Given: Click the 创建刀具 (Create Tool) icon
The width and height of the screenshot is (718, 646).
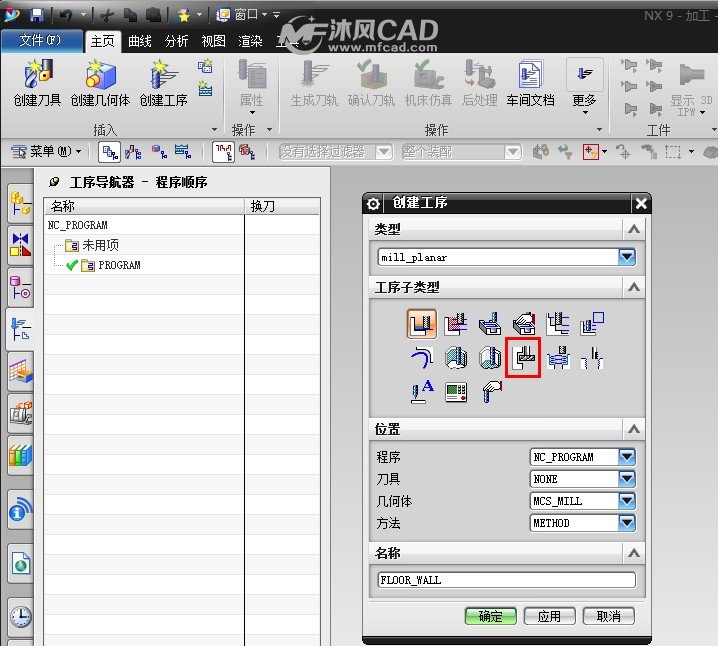Looking at the screenshot, I should point(37,83).
